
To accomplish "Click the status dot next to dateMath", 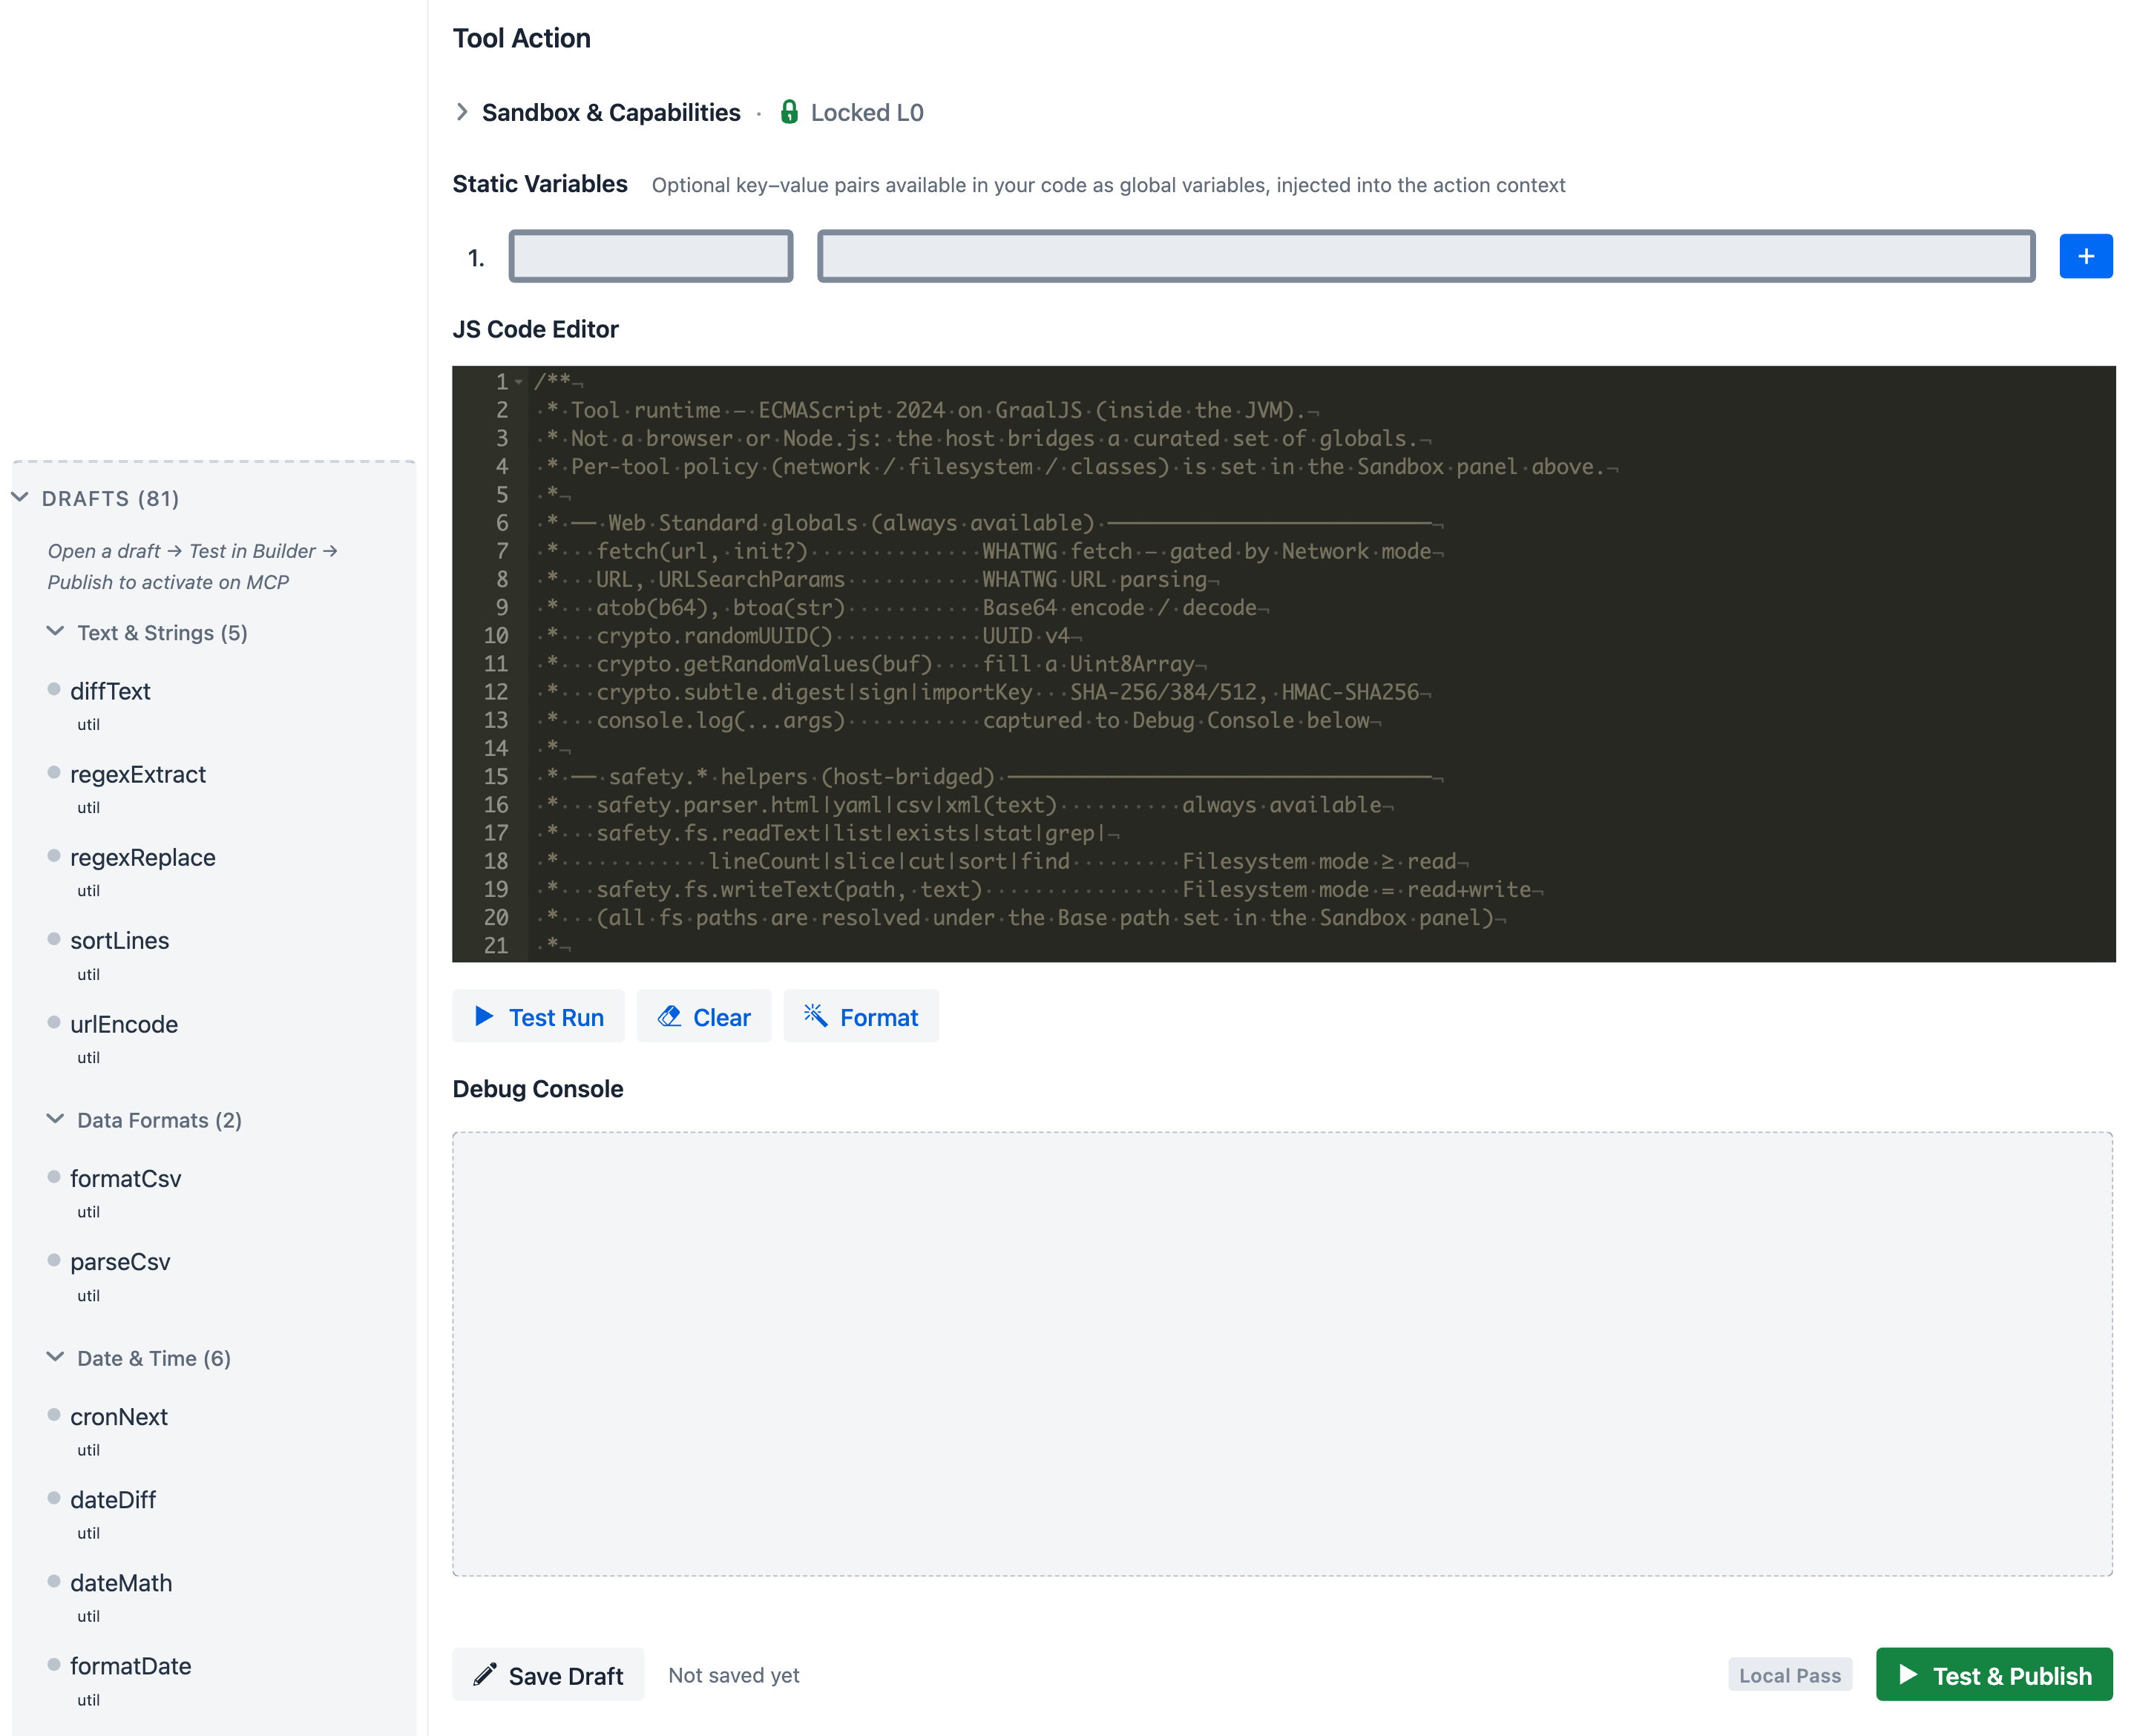I will [x=54, y=1580].
